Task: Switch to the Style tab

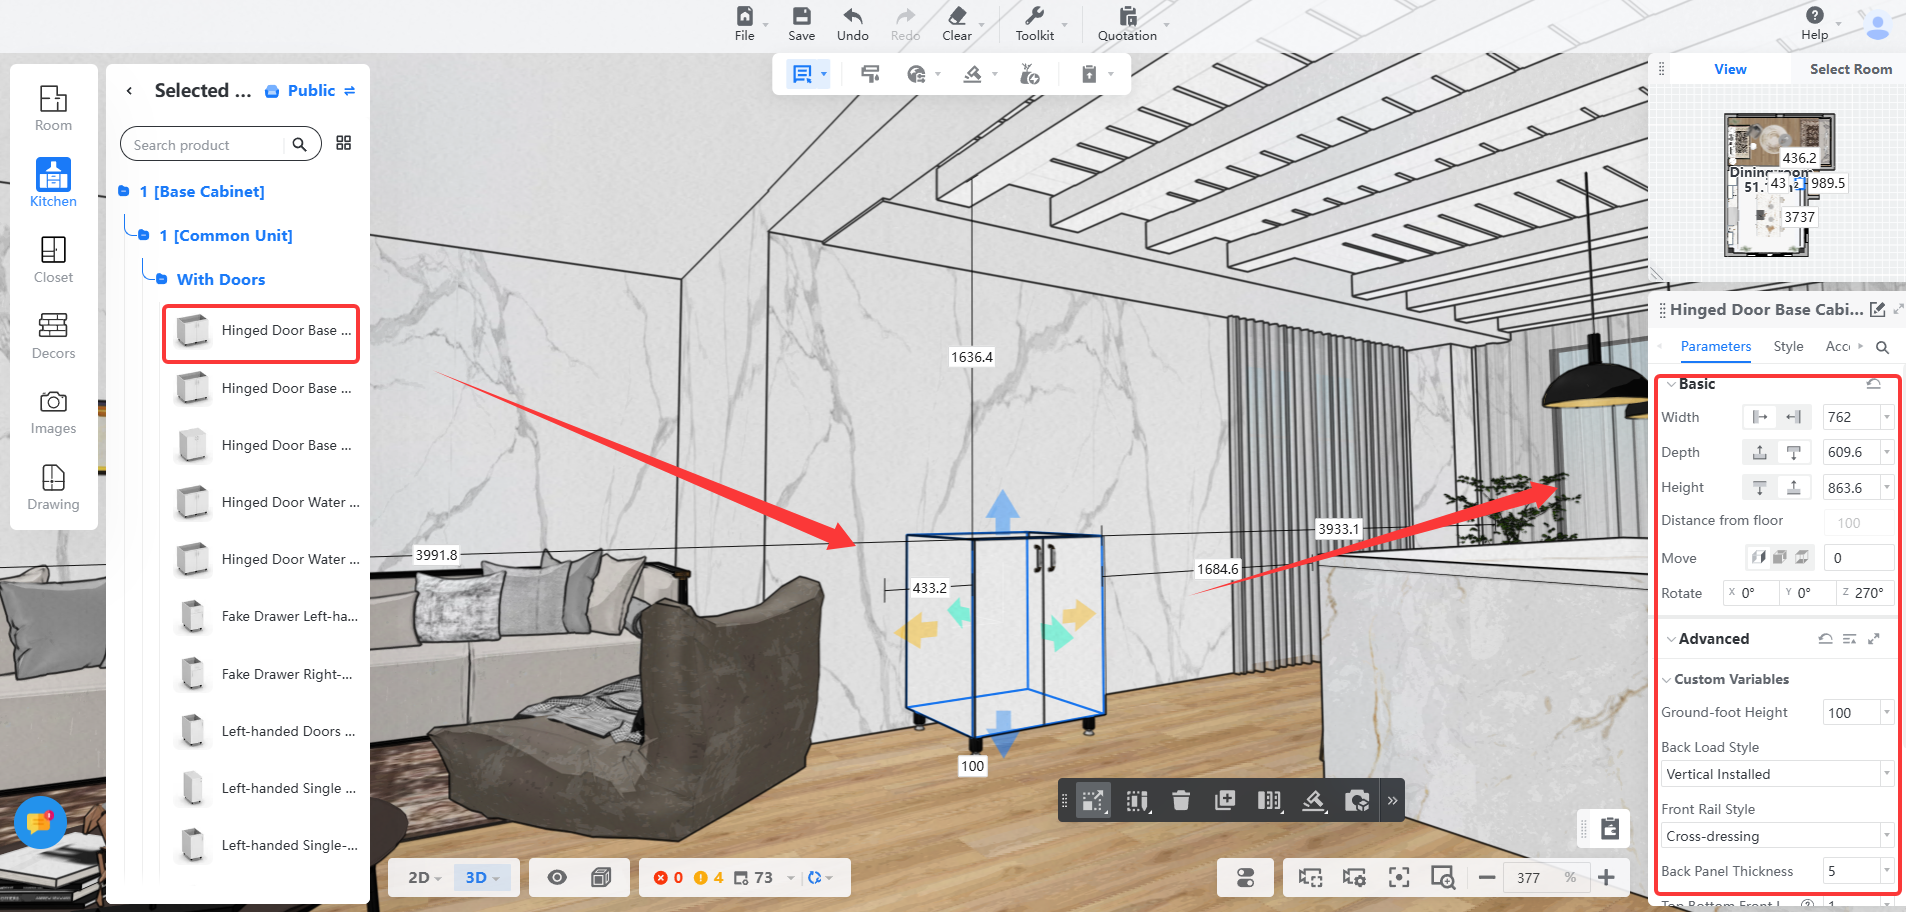Action: (1788, 346)
